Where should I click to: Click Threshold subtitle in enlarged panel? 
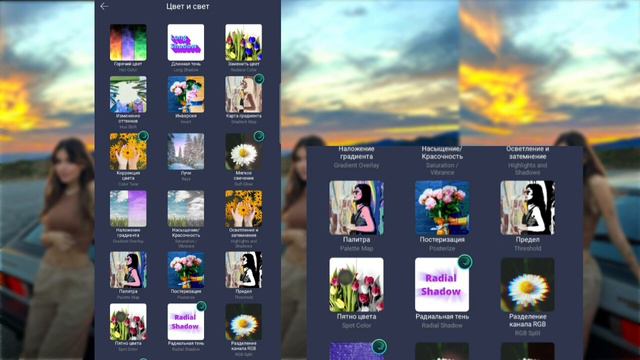point(528,248)
